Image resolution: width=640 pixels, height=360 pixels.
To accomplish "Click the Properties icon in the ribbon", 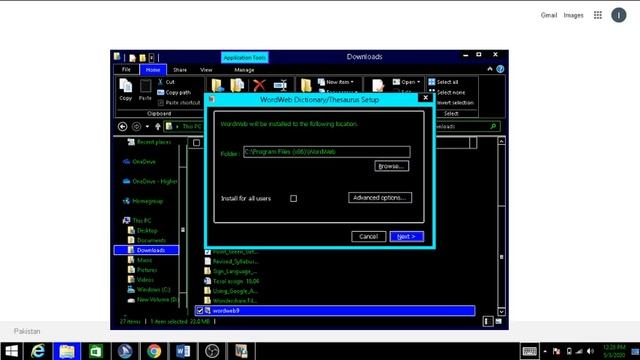I will [378, 85].
